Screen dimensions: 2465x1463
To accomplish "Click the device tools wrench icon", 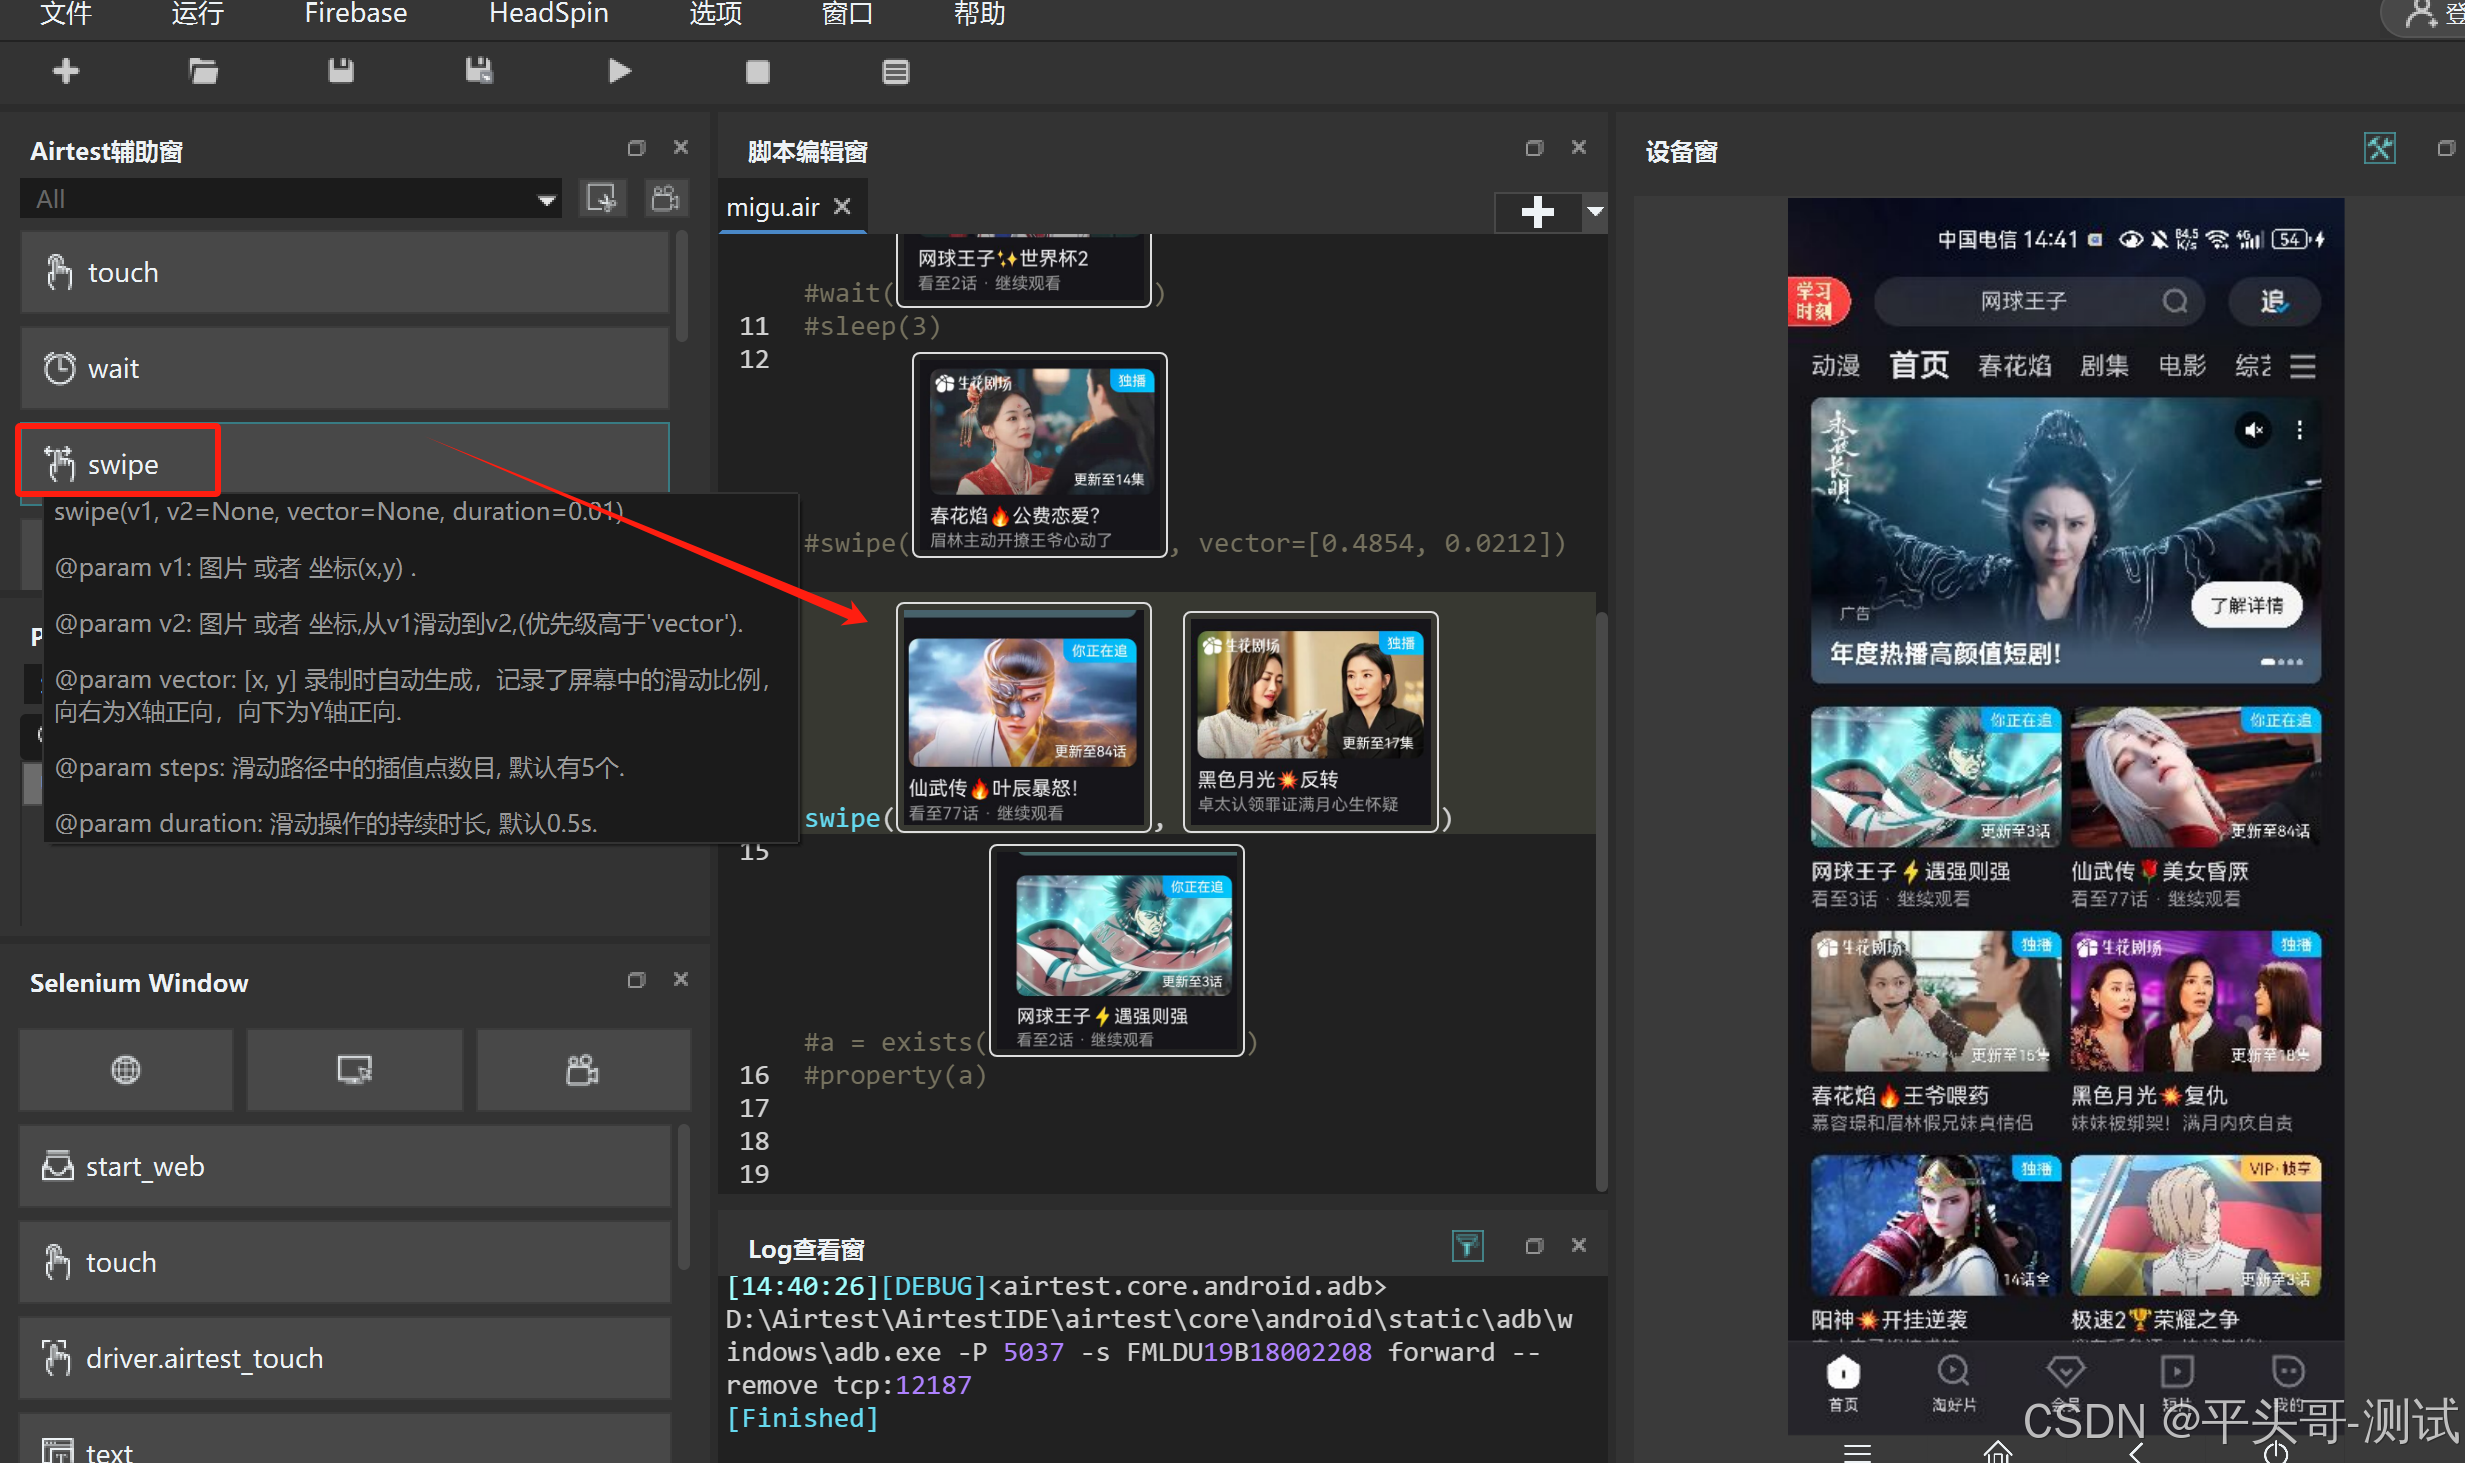I will click(x=2379, y=149).
